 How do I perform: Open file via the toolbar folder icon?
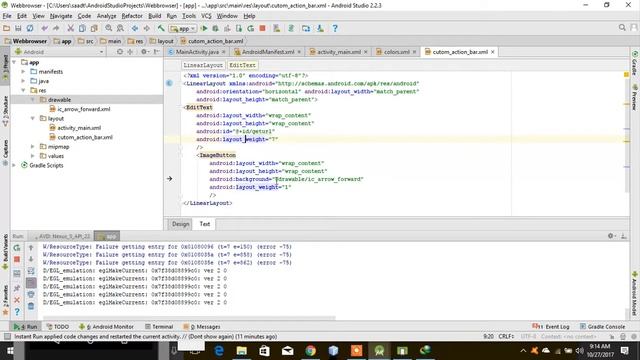click(7, 28)
